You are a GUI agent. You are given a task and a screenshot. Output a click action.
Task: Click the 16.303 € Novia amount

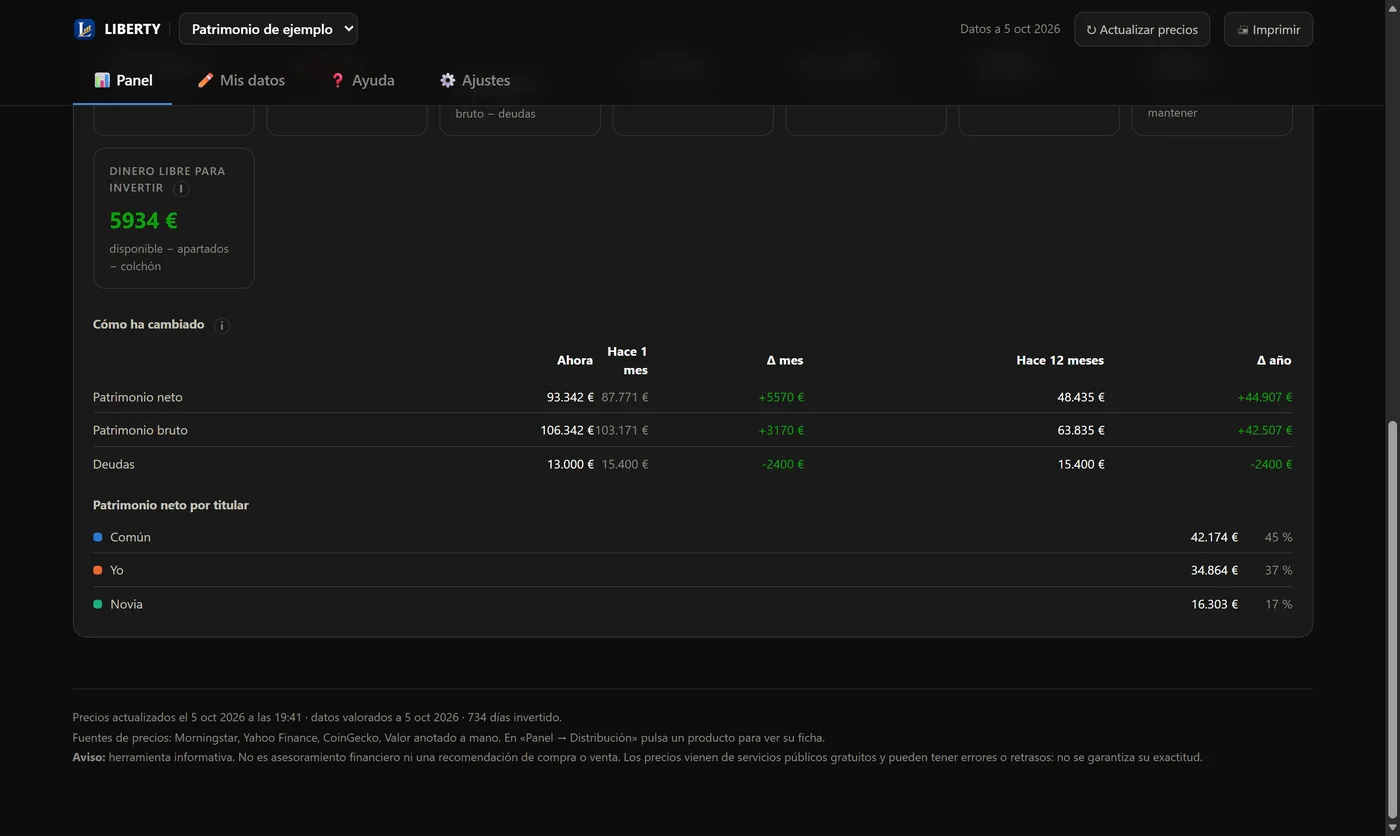tap(1214, 604)
